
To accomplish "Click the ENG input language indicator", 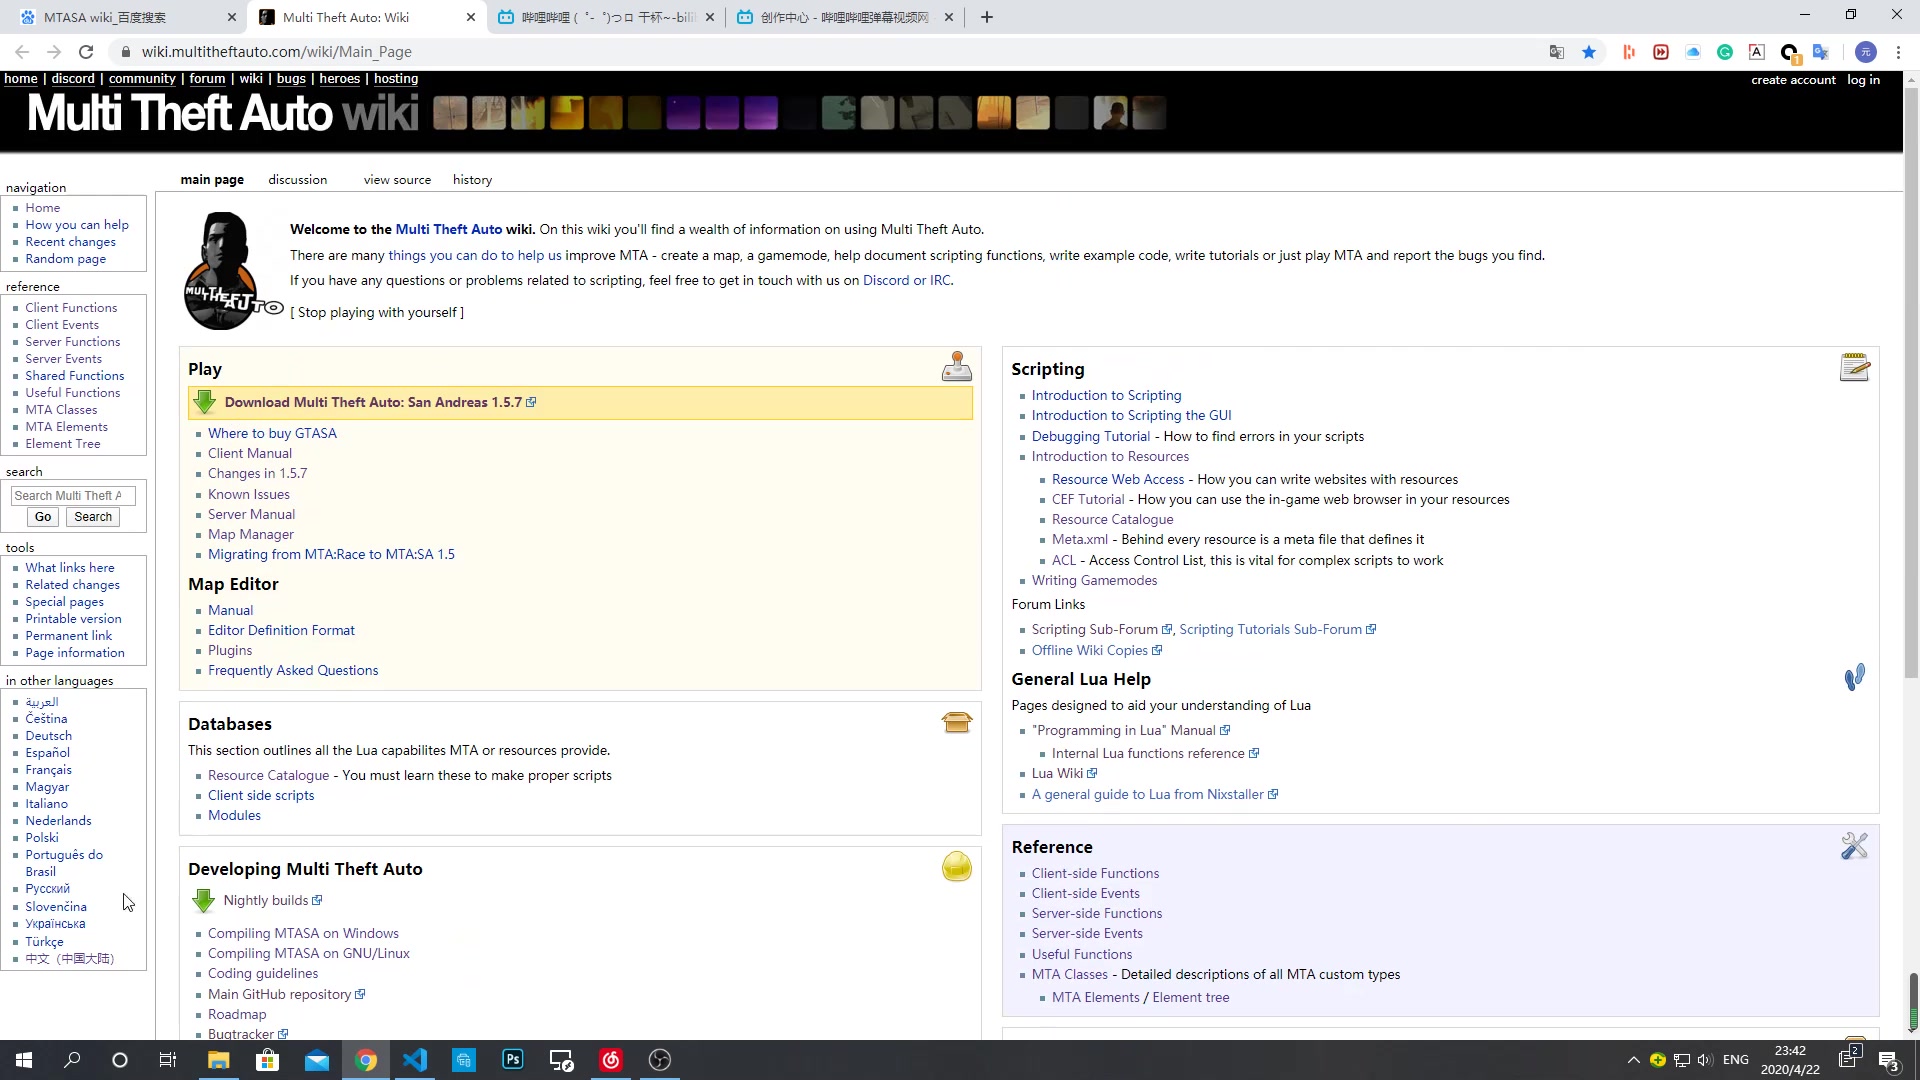I will pos(1735,1060).
